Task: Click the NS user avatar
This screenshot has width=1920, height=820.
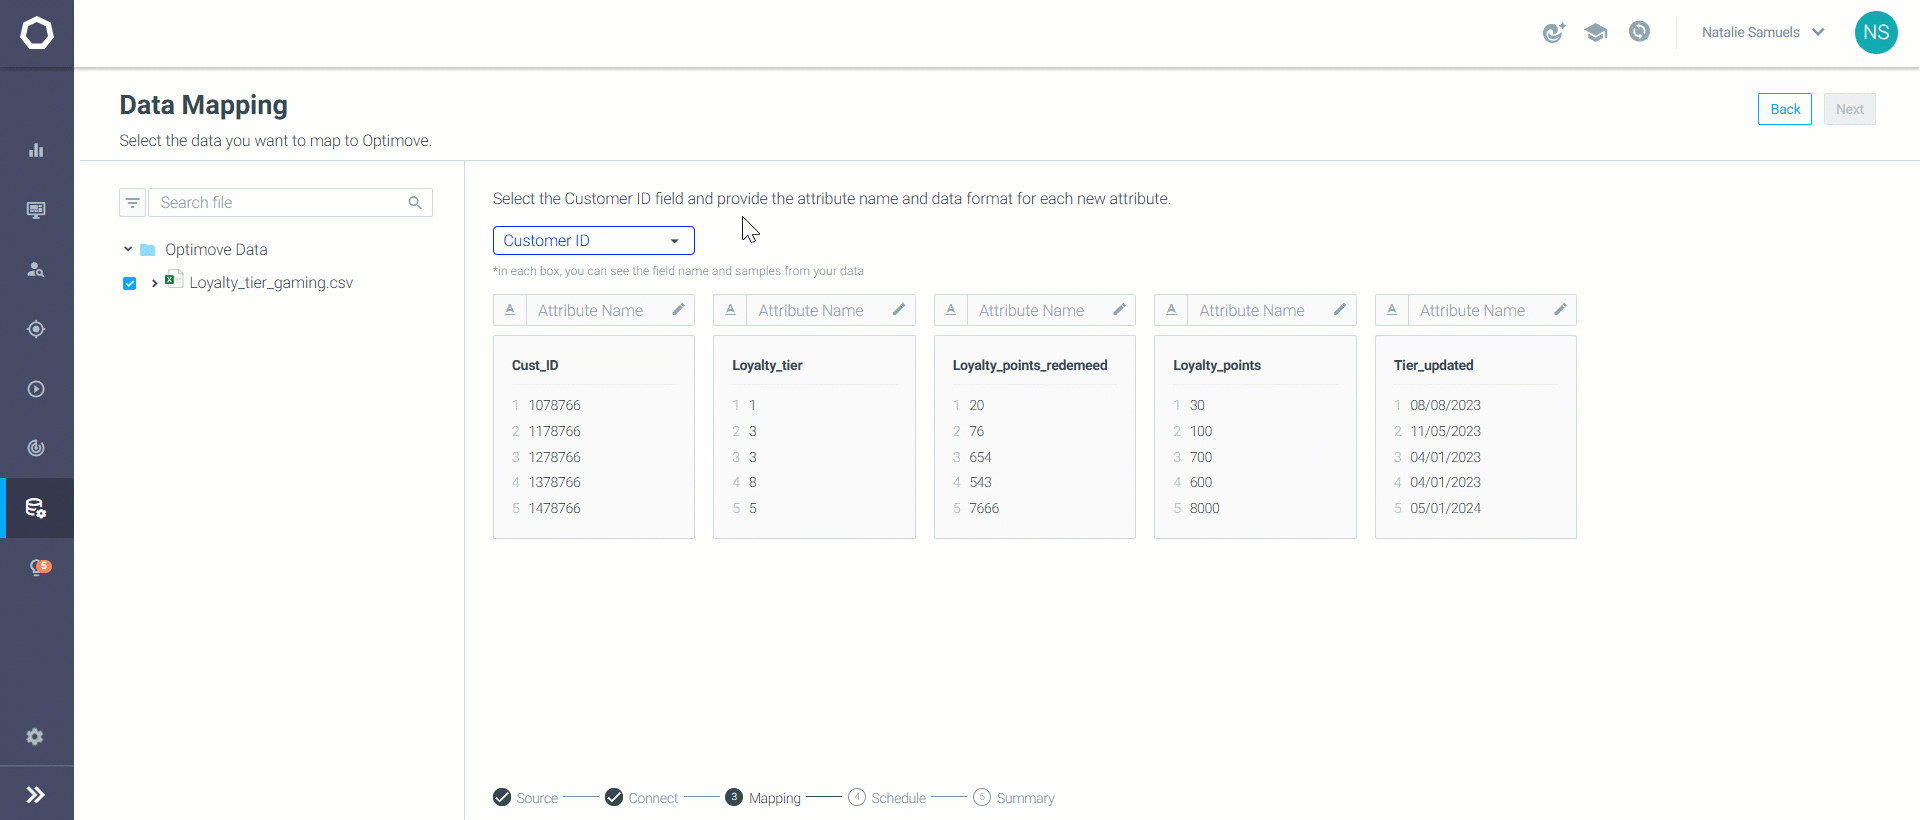Action: click(1876, 32)
